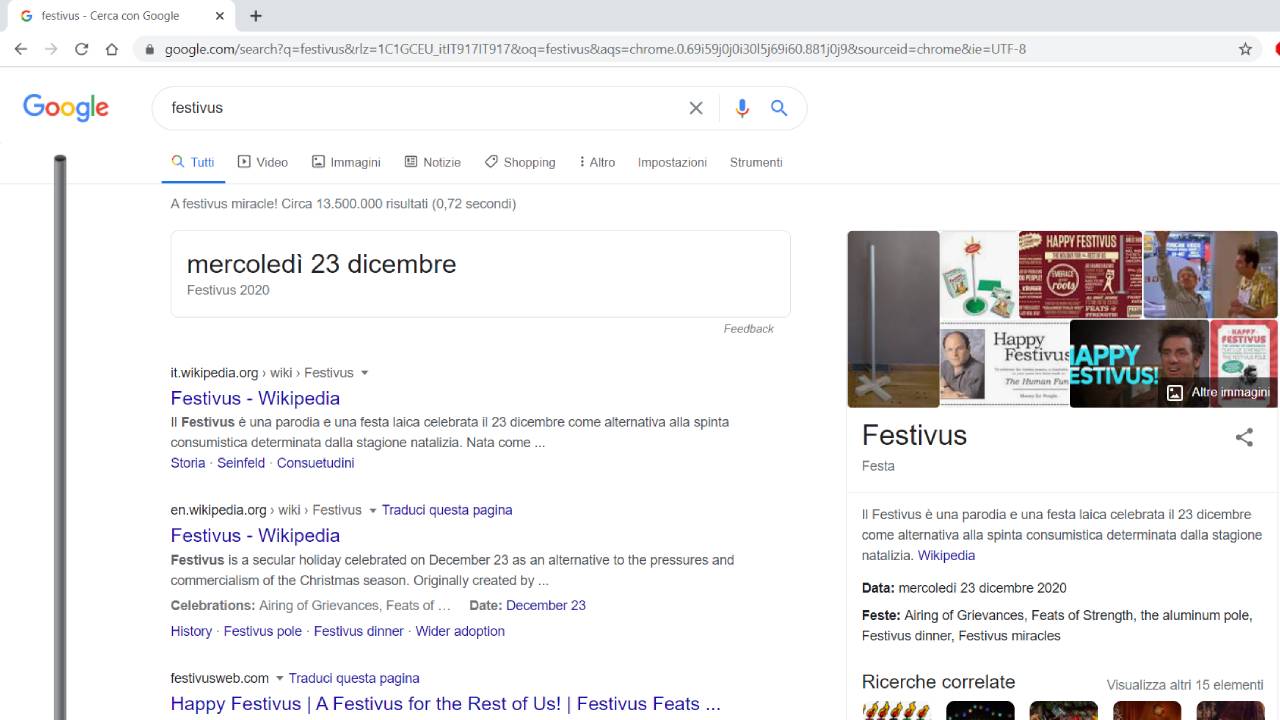This screenshot has width=1280, height=720.
Task: Clear the search box with X icon
Action: (696, 108)
